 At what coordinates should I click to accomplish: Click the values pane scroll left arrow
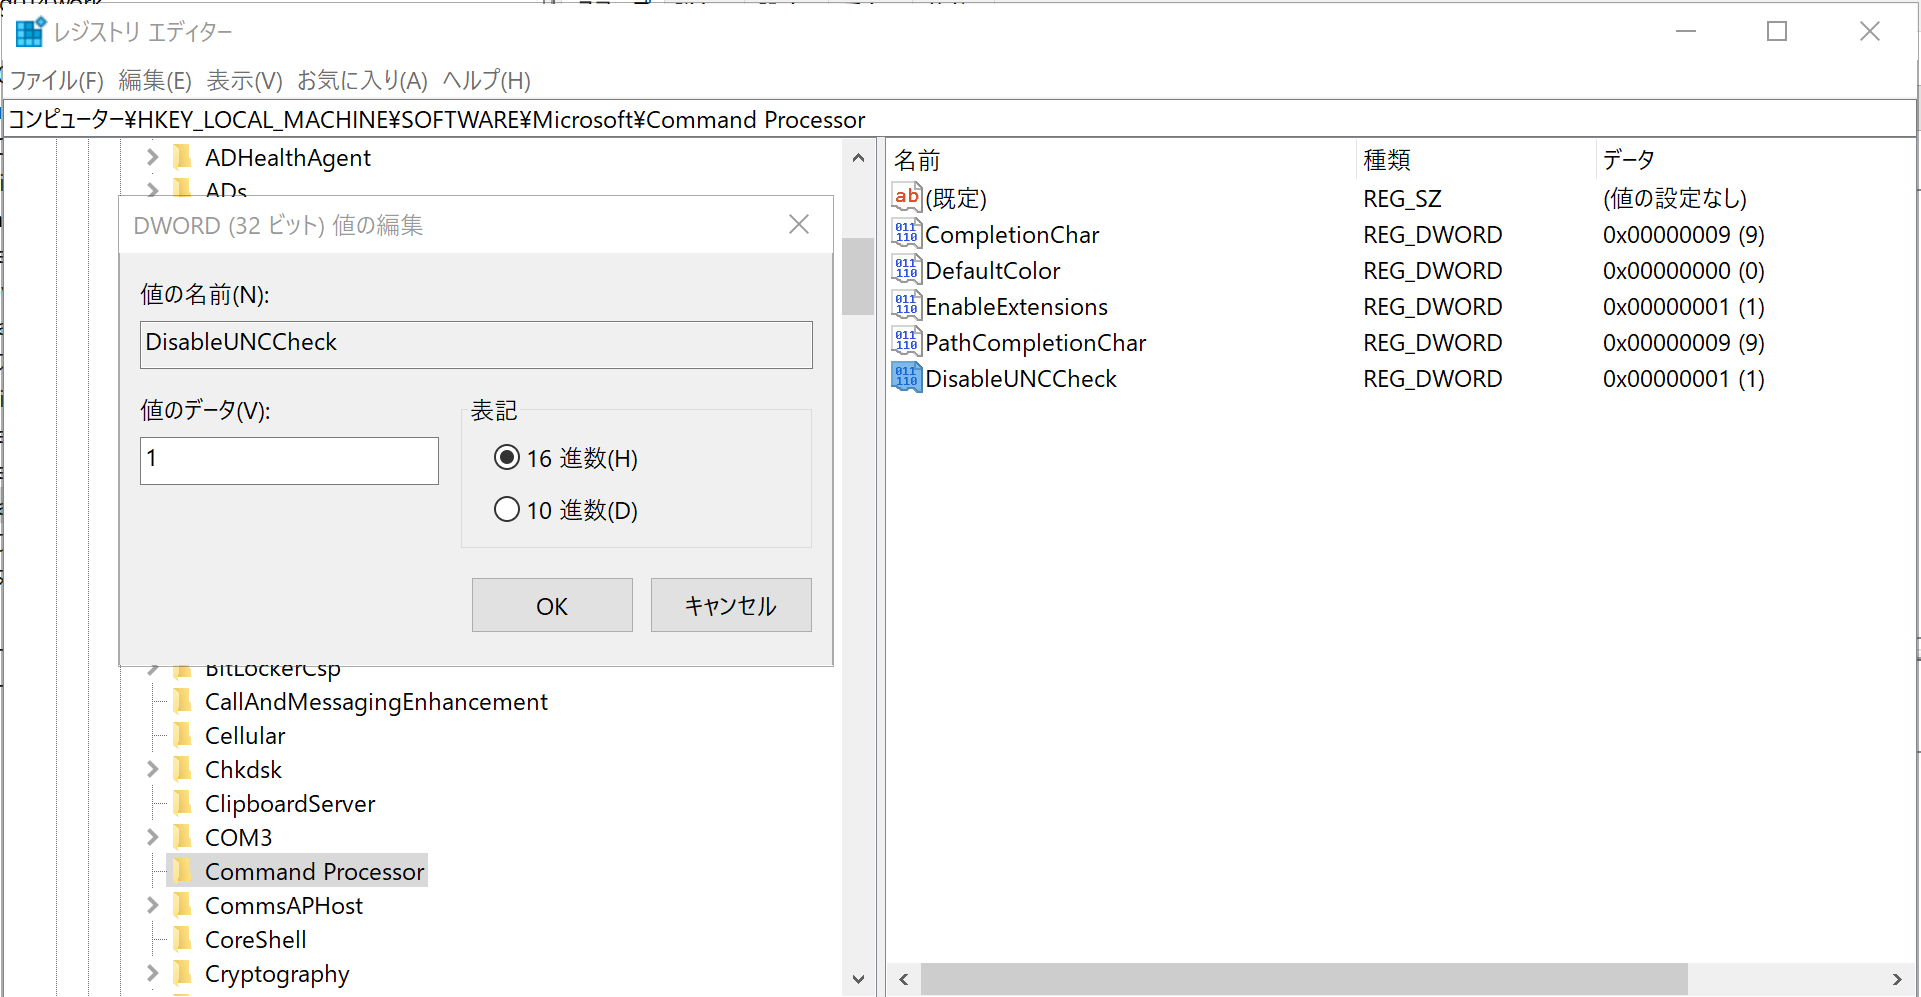904,980
